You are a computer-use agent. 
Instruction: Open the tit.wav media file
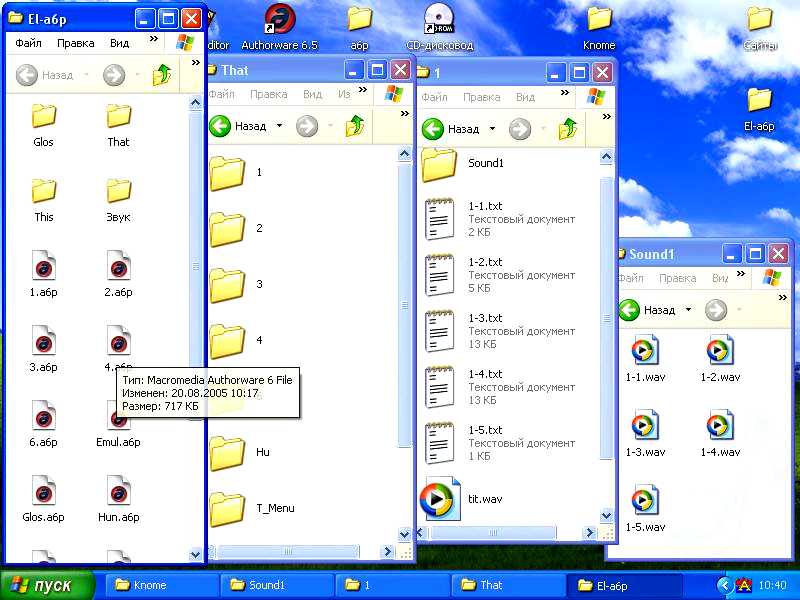[x=436, y=498]
